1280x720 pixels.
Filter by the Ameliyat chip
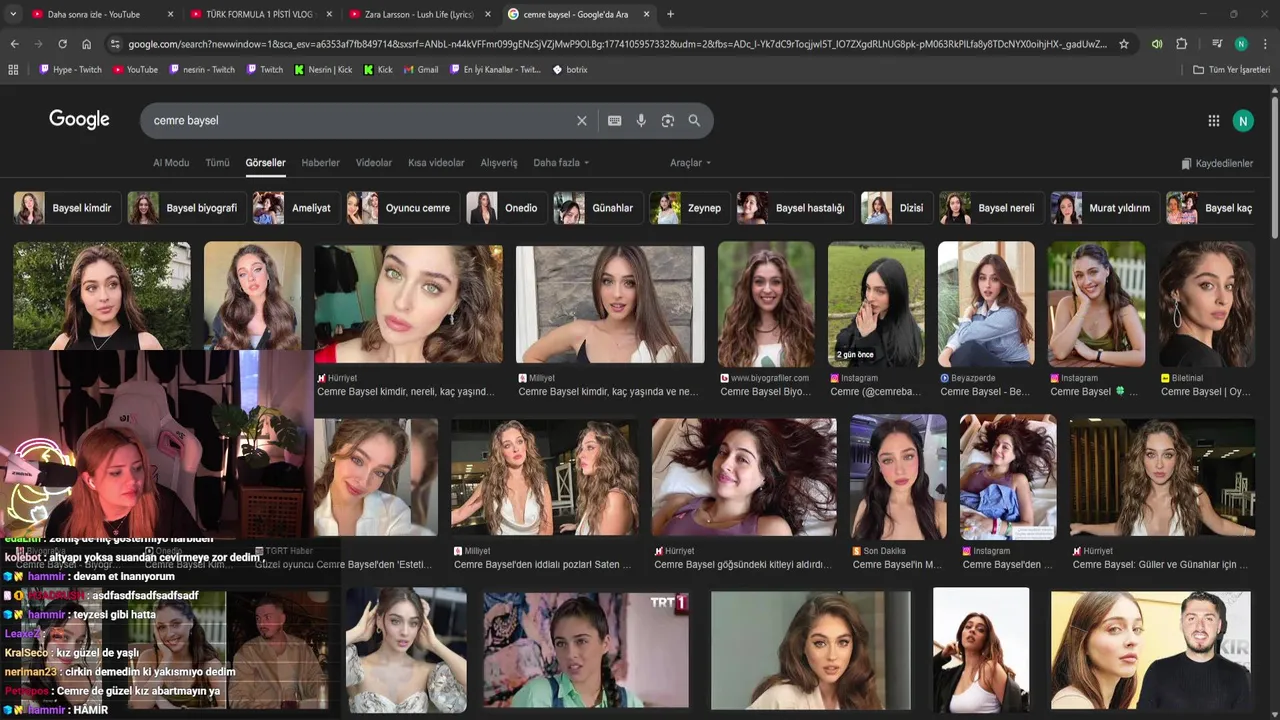(296, 208)
